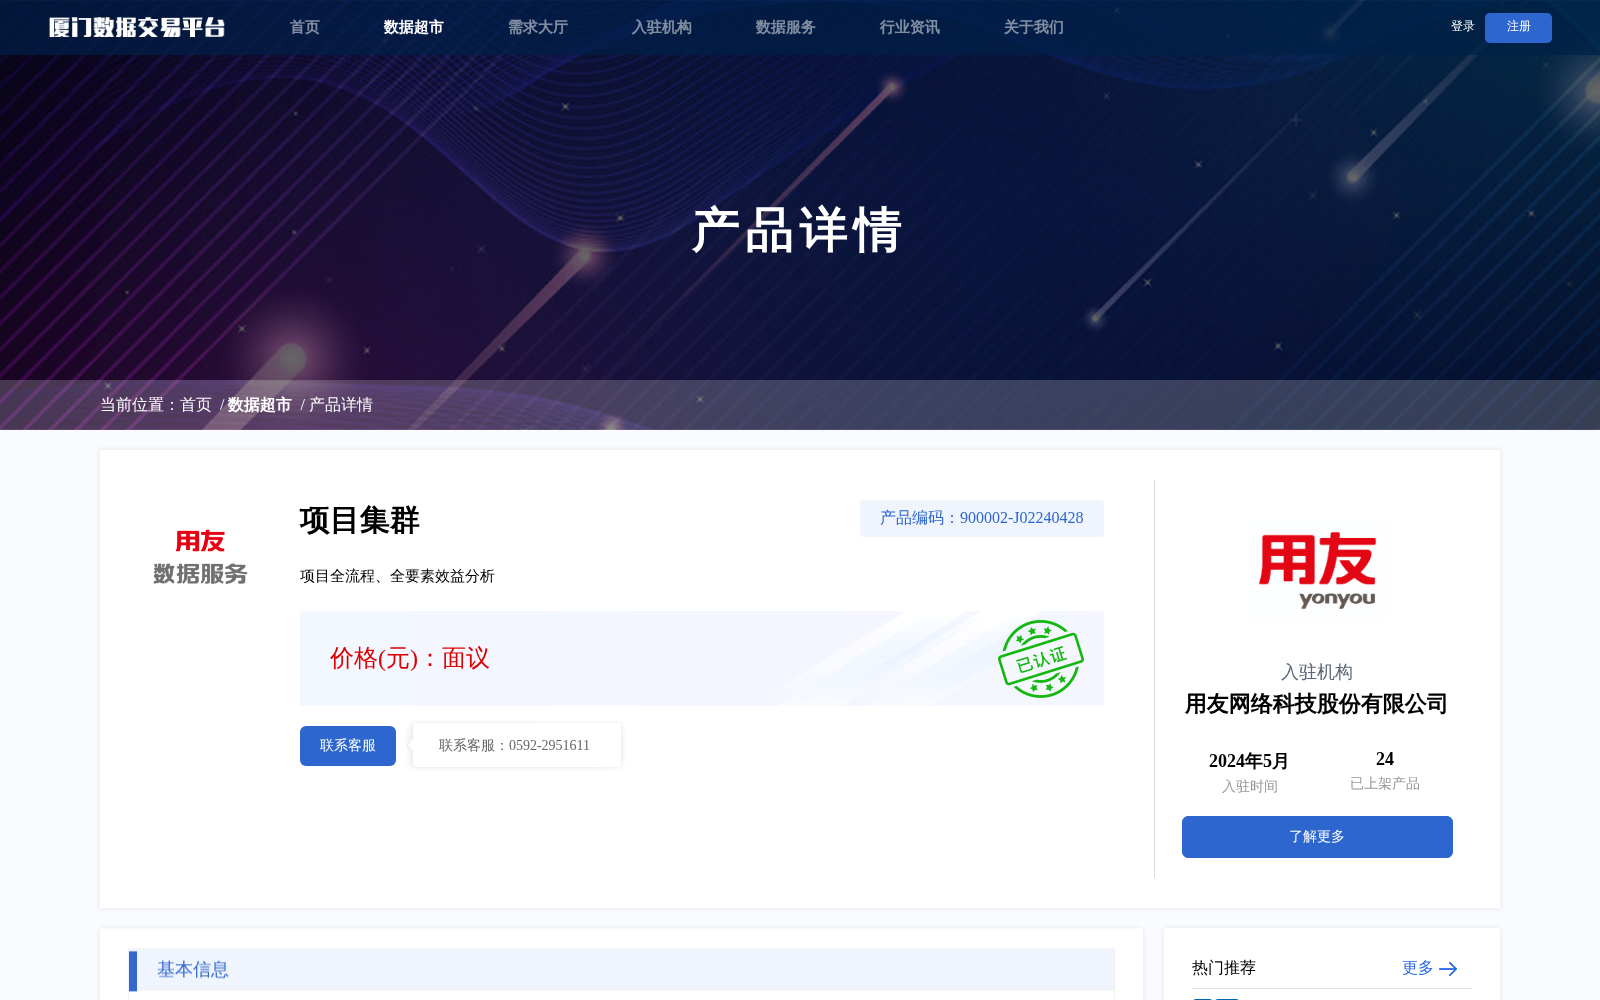1600x1000 pixels.
Task: Open the 更多 link in 热门推荐
Action: pos(1417,968)
